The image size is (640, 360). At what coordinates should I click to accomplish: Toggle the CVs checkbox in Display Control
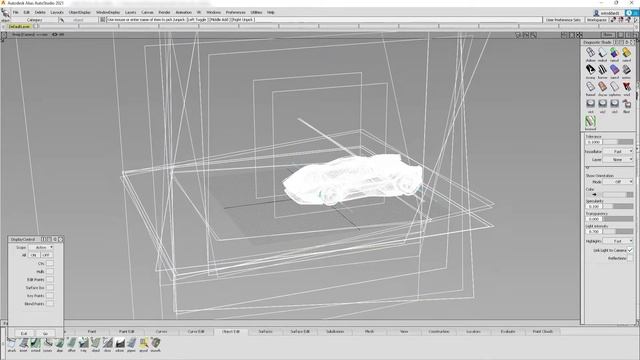(x=49, y=263)
